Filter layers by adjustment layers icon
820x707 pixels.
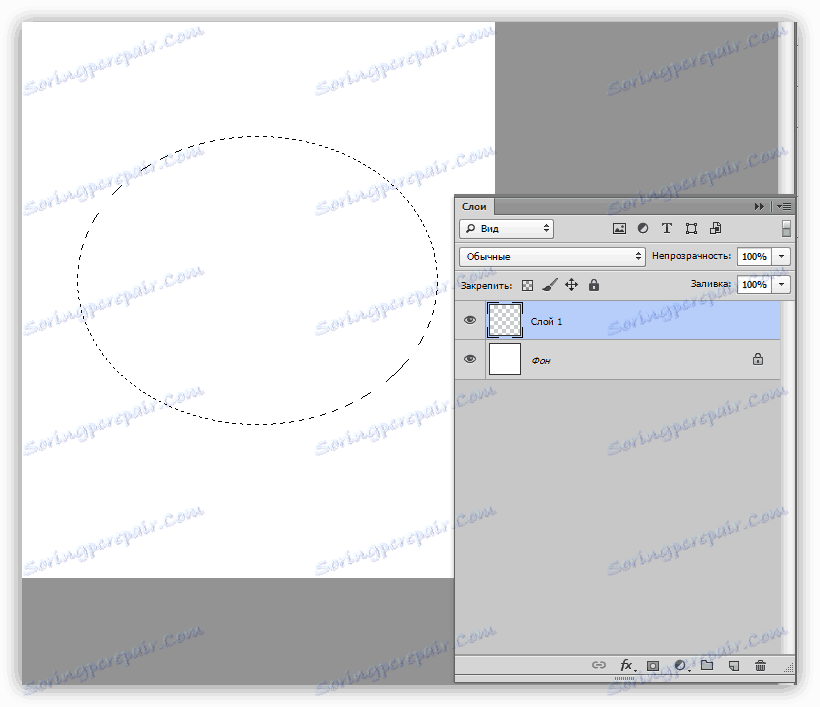pos(643,228)
